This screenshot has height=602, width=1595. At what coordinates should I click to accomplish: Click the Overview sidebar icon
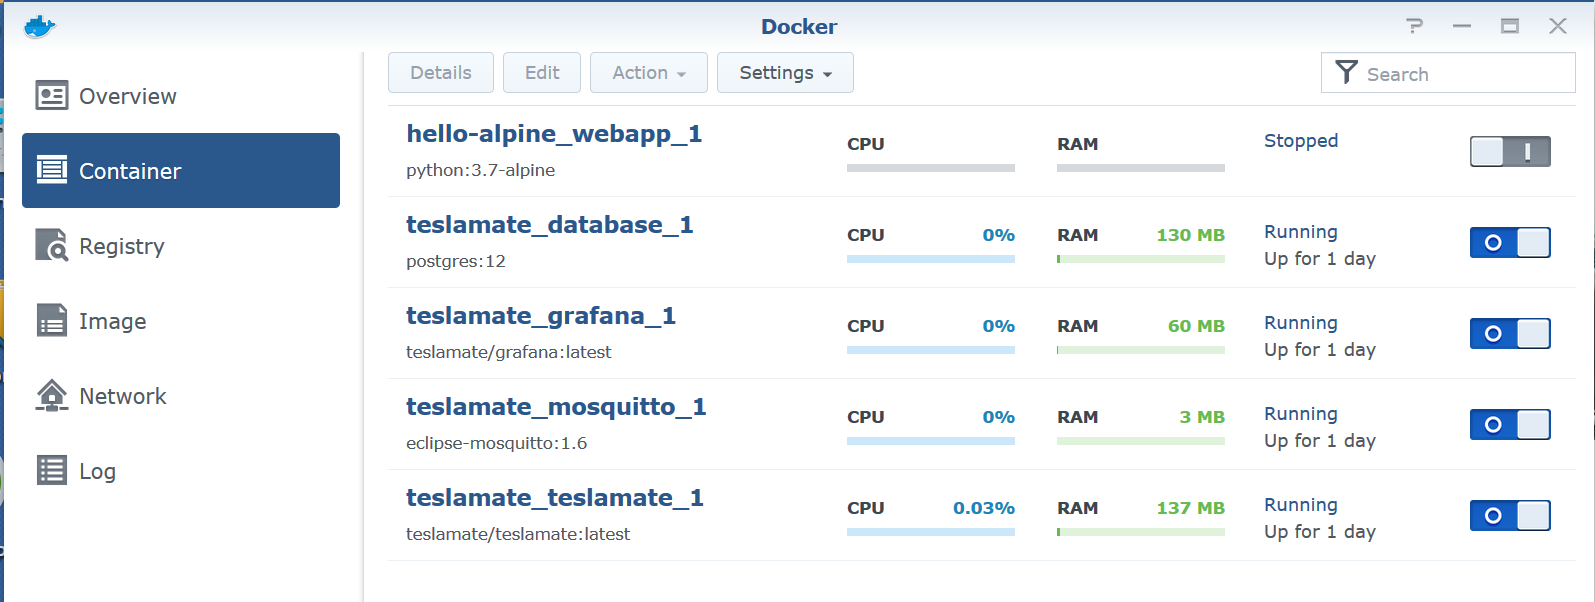coord(52,96)
